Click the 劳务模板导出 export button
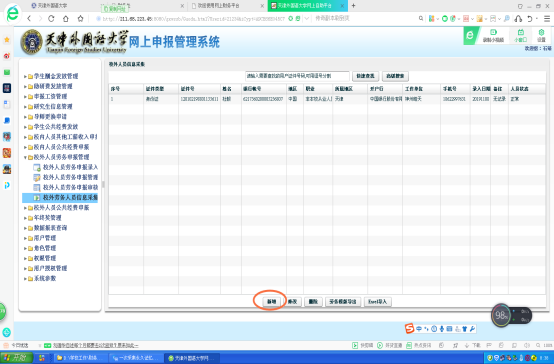Screen dimensions: 554x364 342,301
